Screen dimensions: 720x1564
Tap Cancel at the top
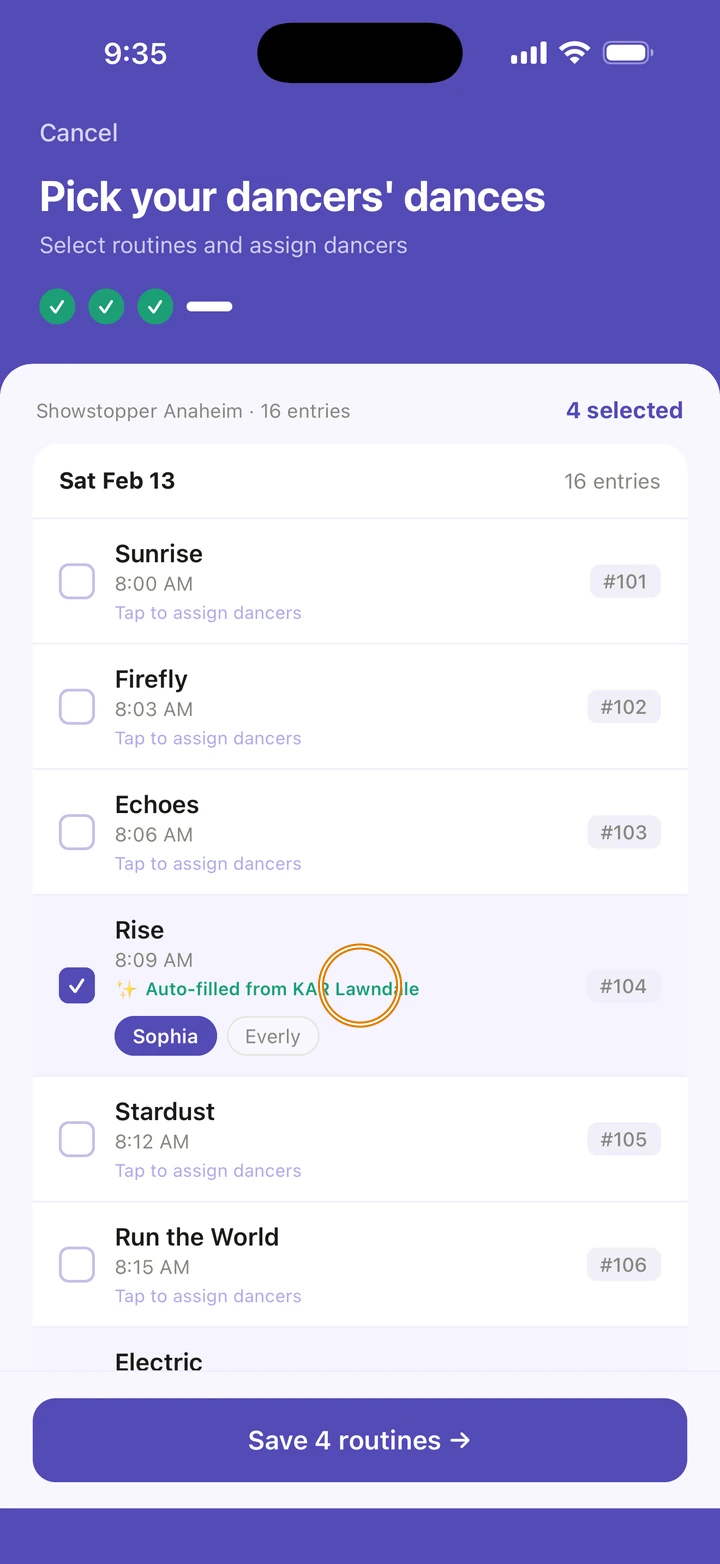pos(79,133)
